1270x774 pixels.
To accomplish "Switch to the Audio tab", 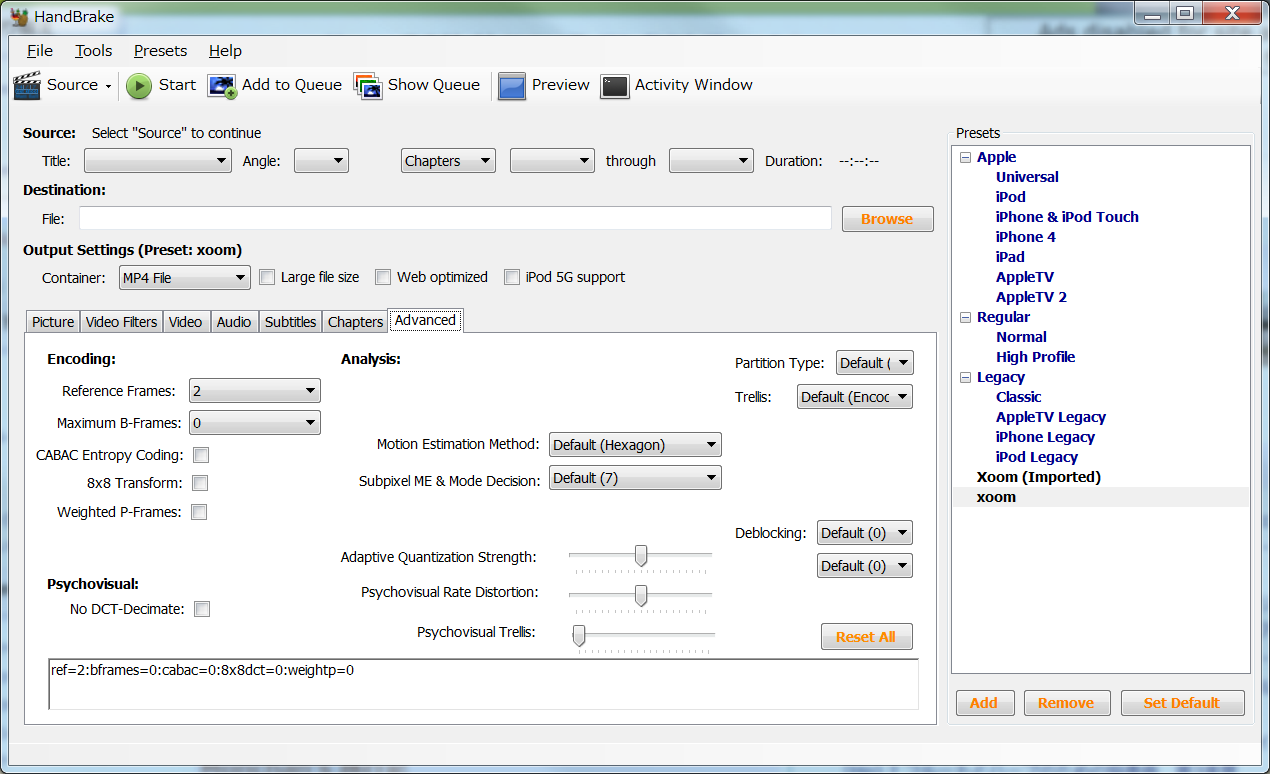I will pos(233,321).
